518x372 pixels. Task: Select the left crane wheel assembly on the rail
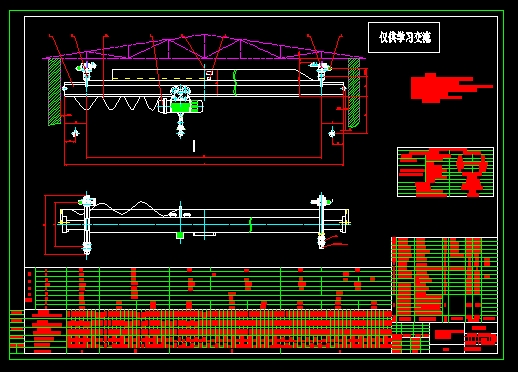point(86,73)
